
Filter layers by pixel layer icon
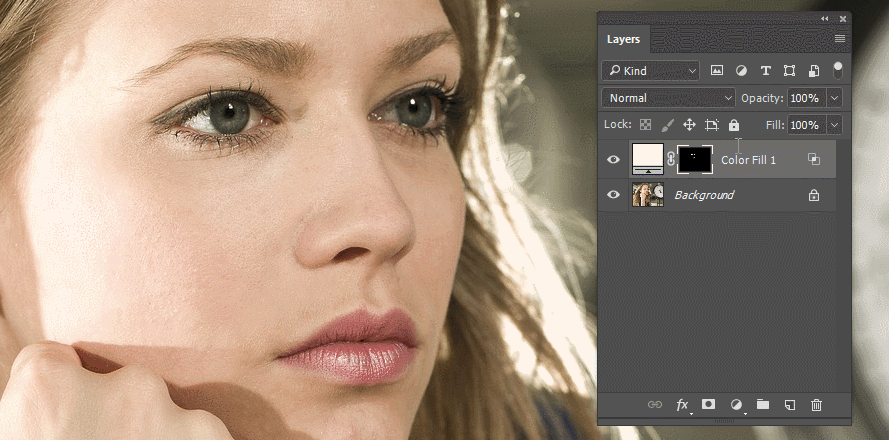click(x=717, y=71)
